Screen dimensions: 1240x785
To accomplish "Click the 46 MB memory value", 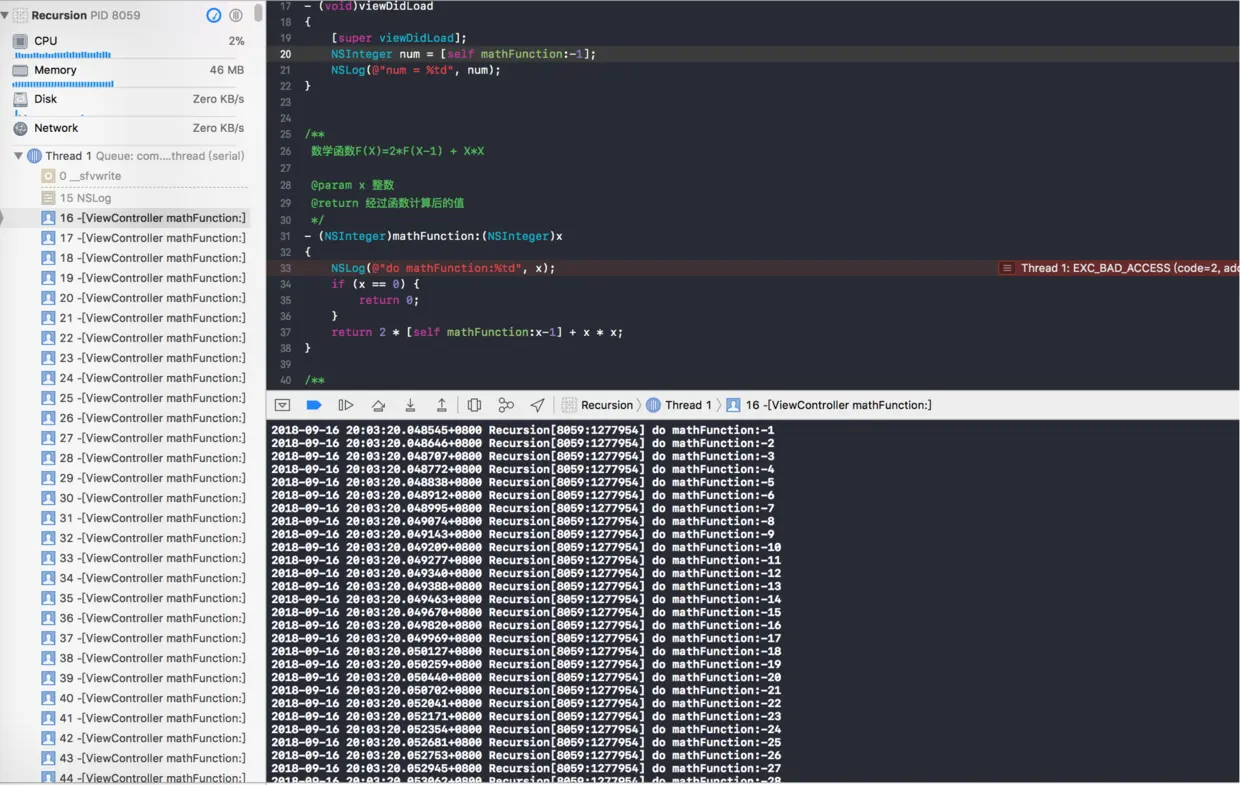I will pyautogui.click(x=227, y=70).
